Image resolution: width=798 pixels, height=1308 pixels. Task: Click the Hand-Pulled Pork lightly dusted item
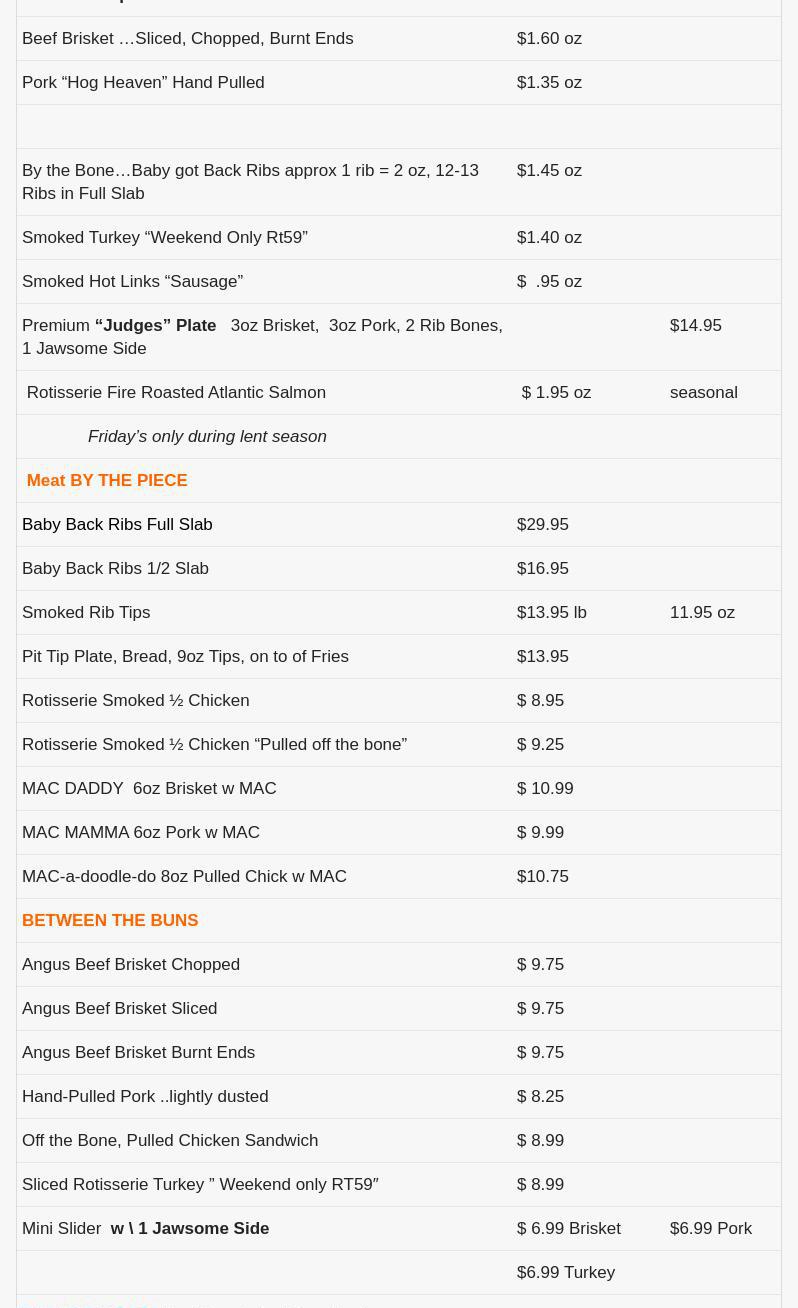(145, 1096)
